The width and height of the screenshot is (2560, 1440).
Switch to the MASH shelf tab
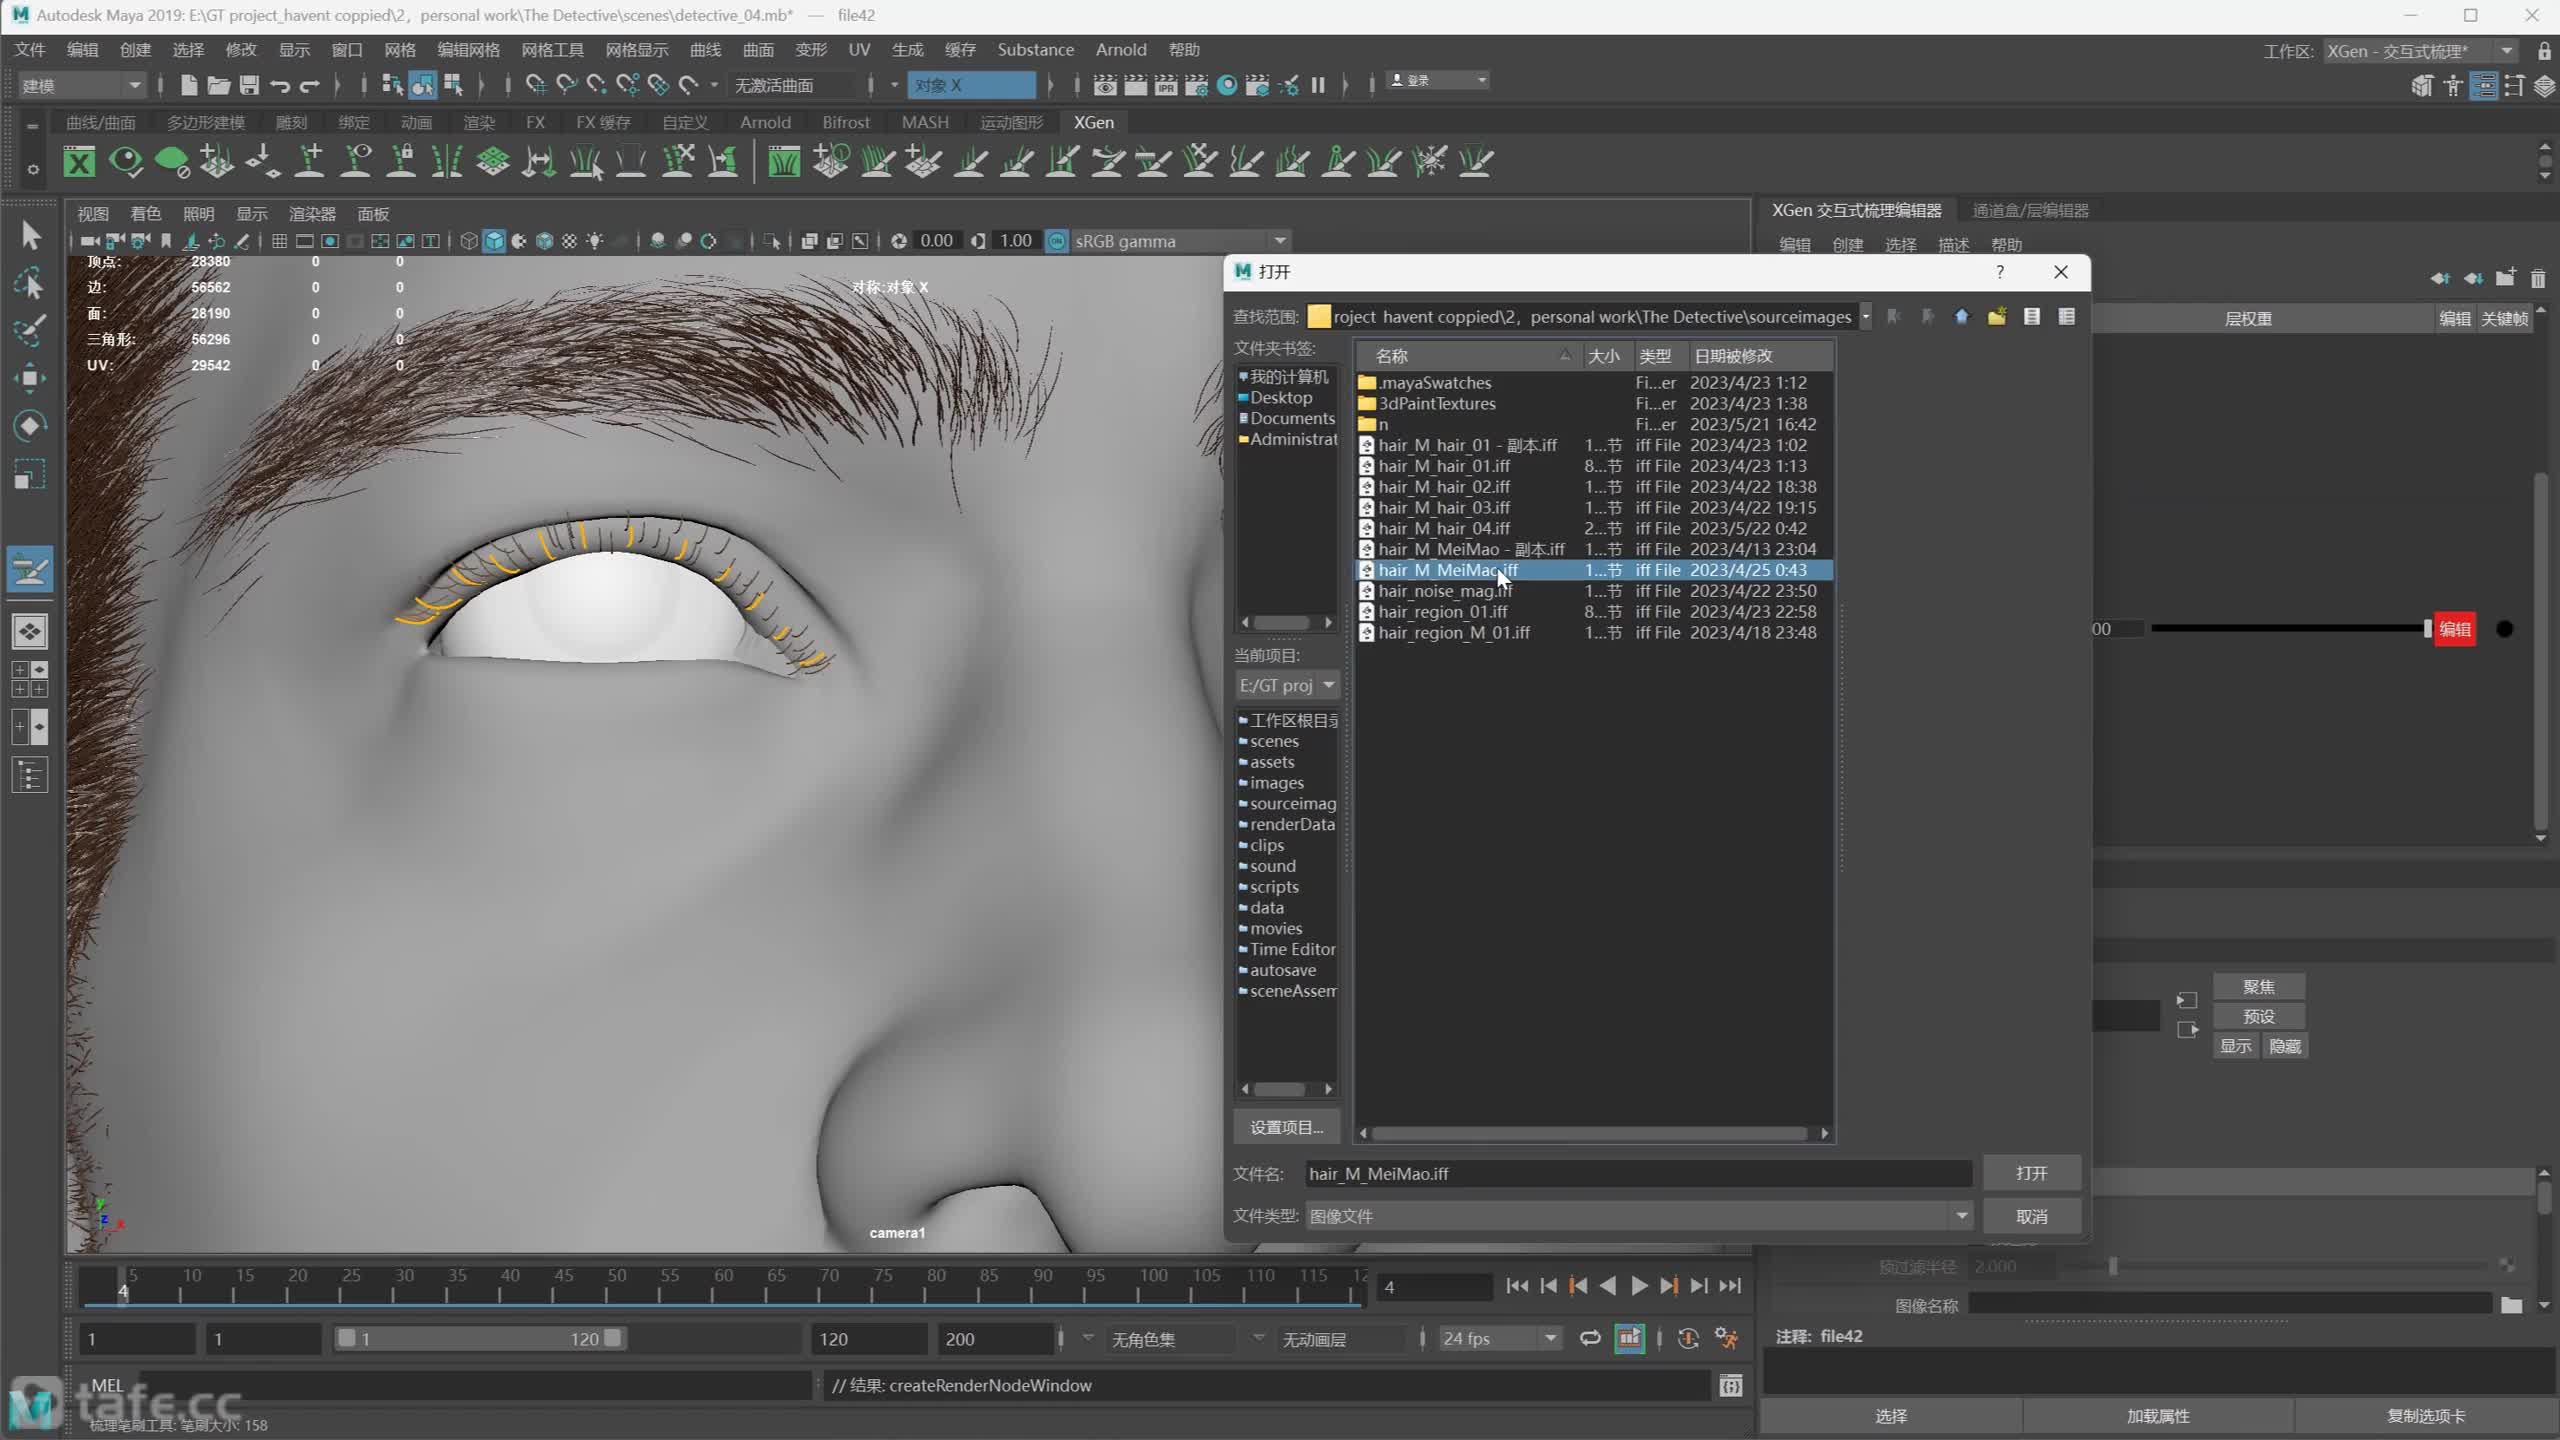coord(925,122)
